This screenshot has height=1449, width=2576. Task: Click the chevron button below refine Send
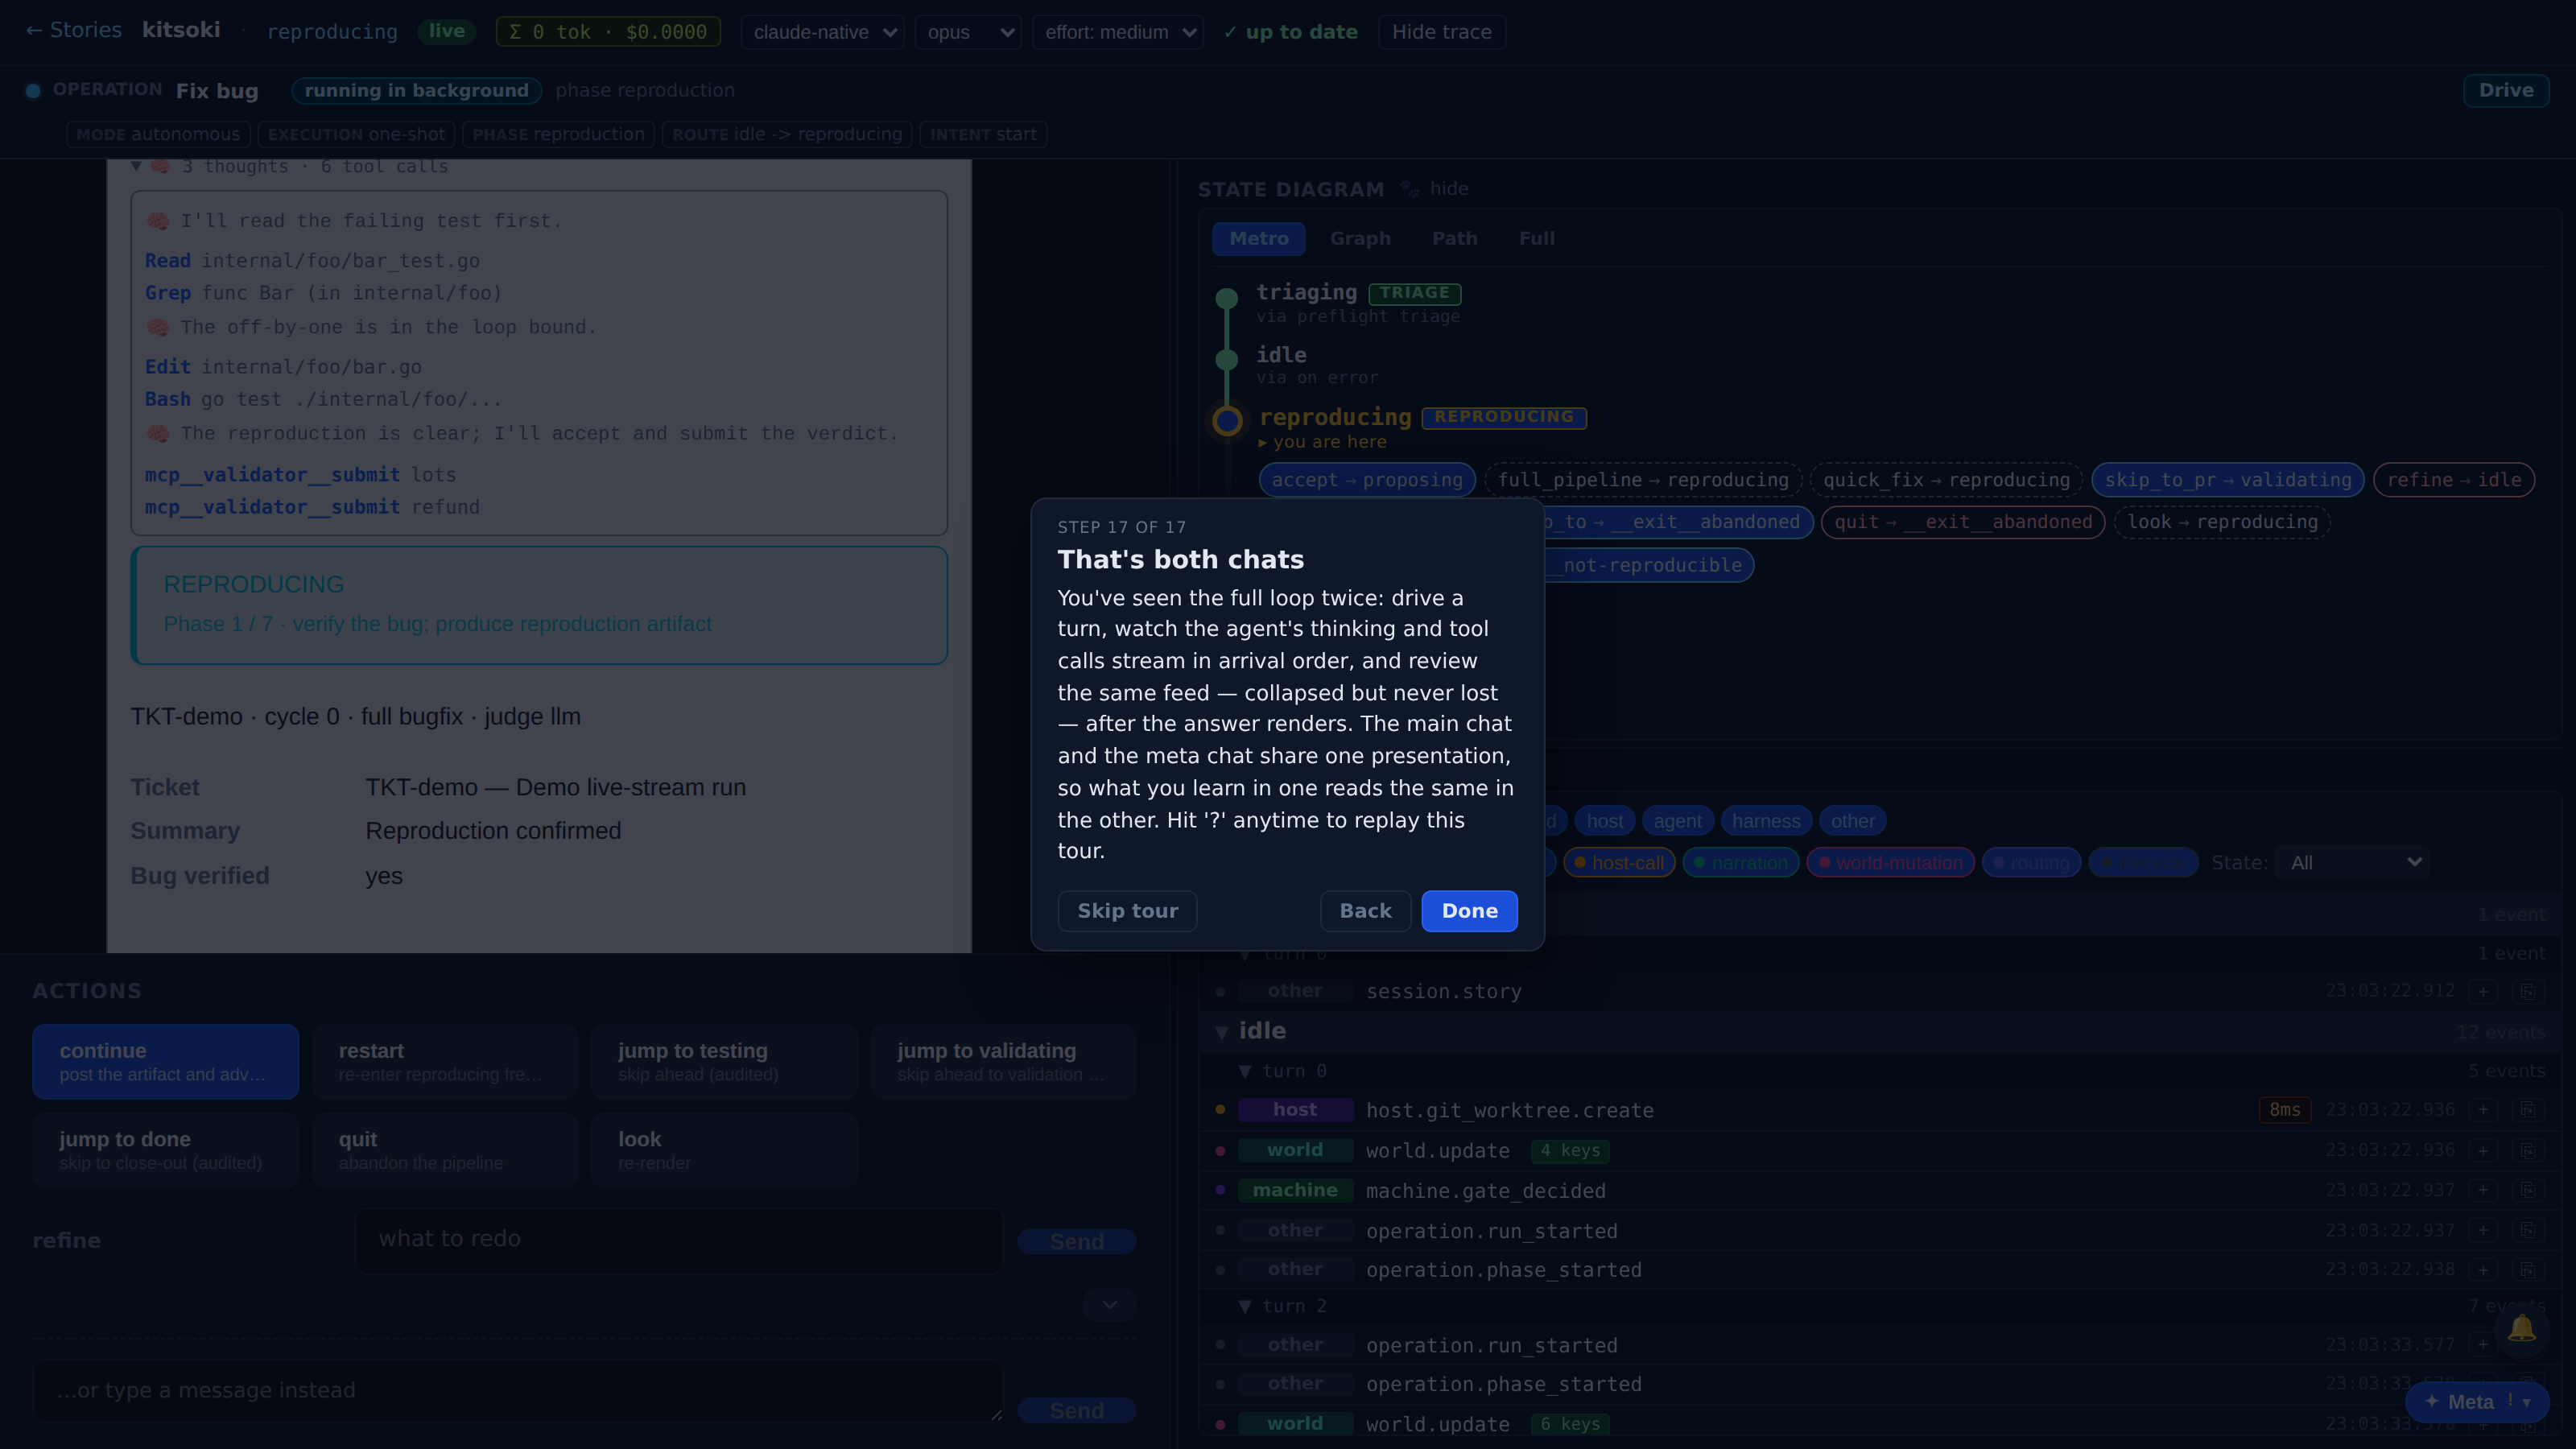point(1110,1305)
